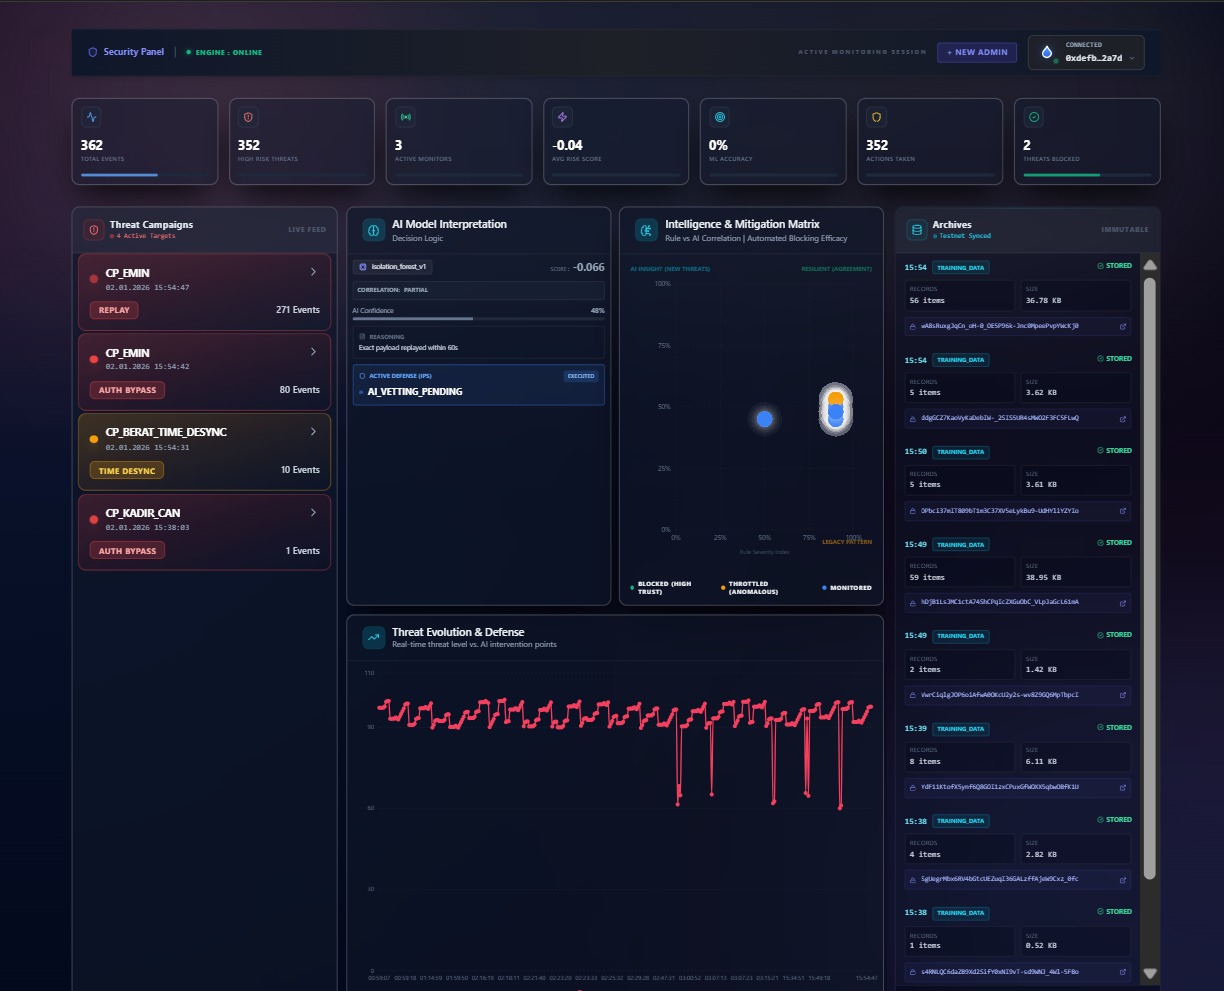Open external link for the 1.42 KB archive
1224x991 pixels.
click(1122, 694)
